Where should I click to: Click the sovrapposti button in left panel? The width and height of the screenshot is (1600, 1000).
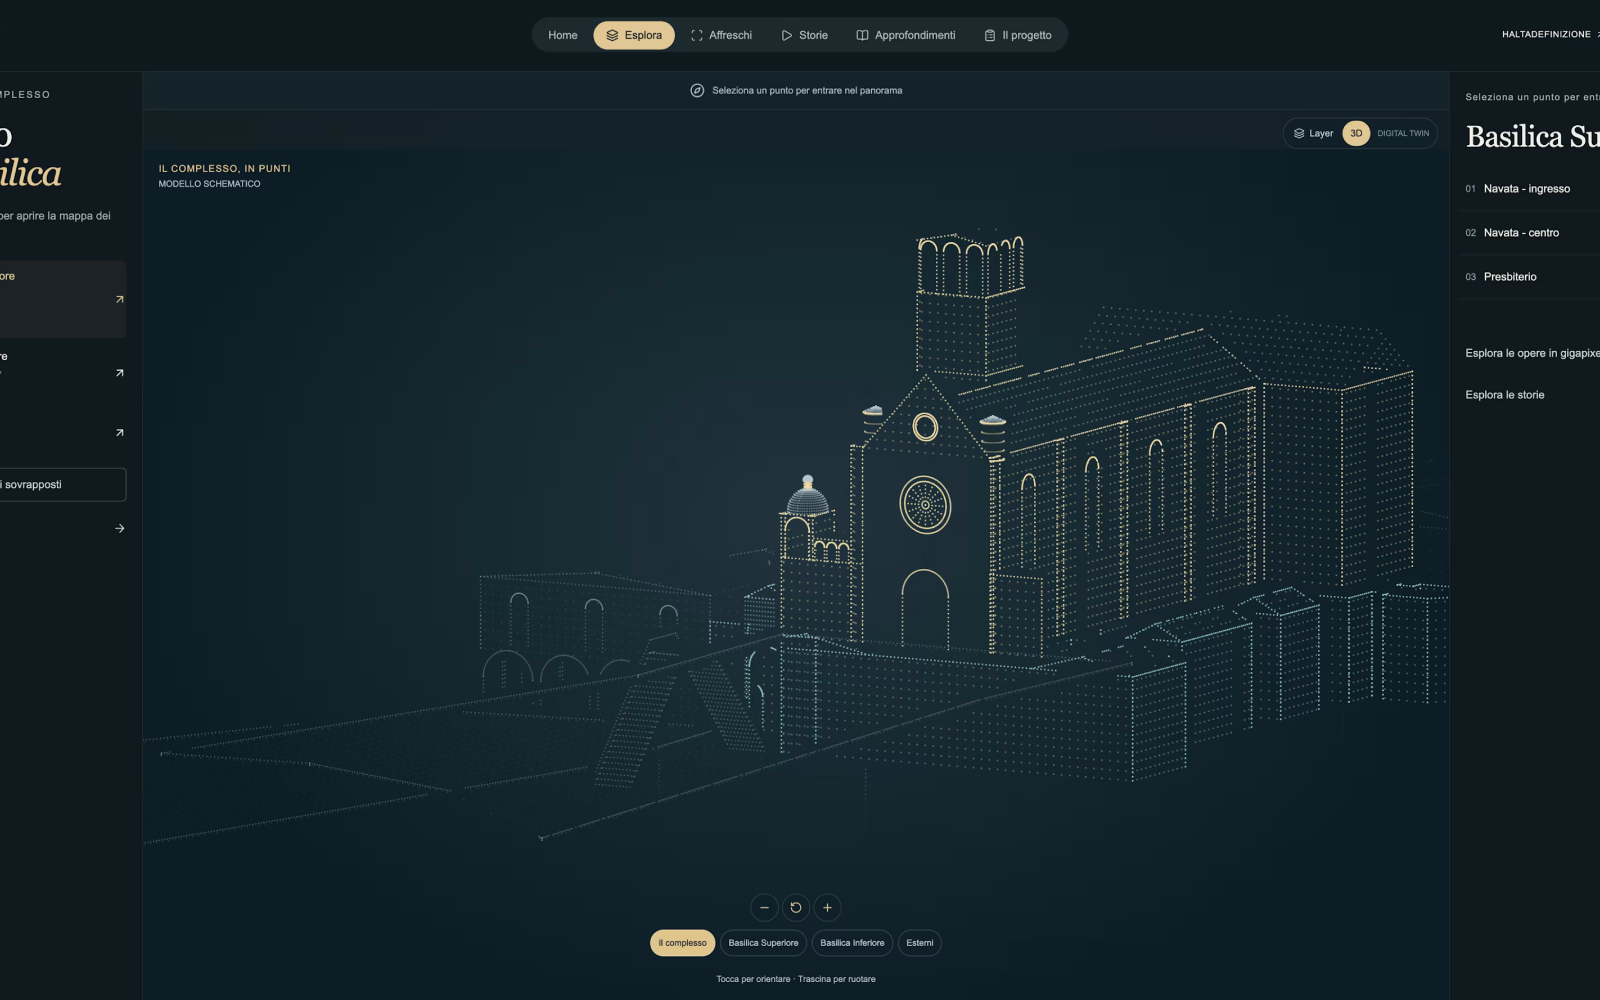[x=62, y=485]
